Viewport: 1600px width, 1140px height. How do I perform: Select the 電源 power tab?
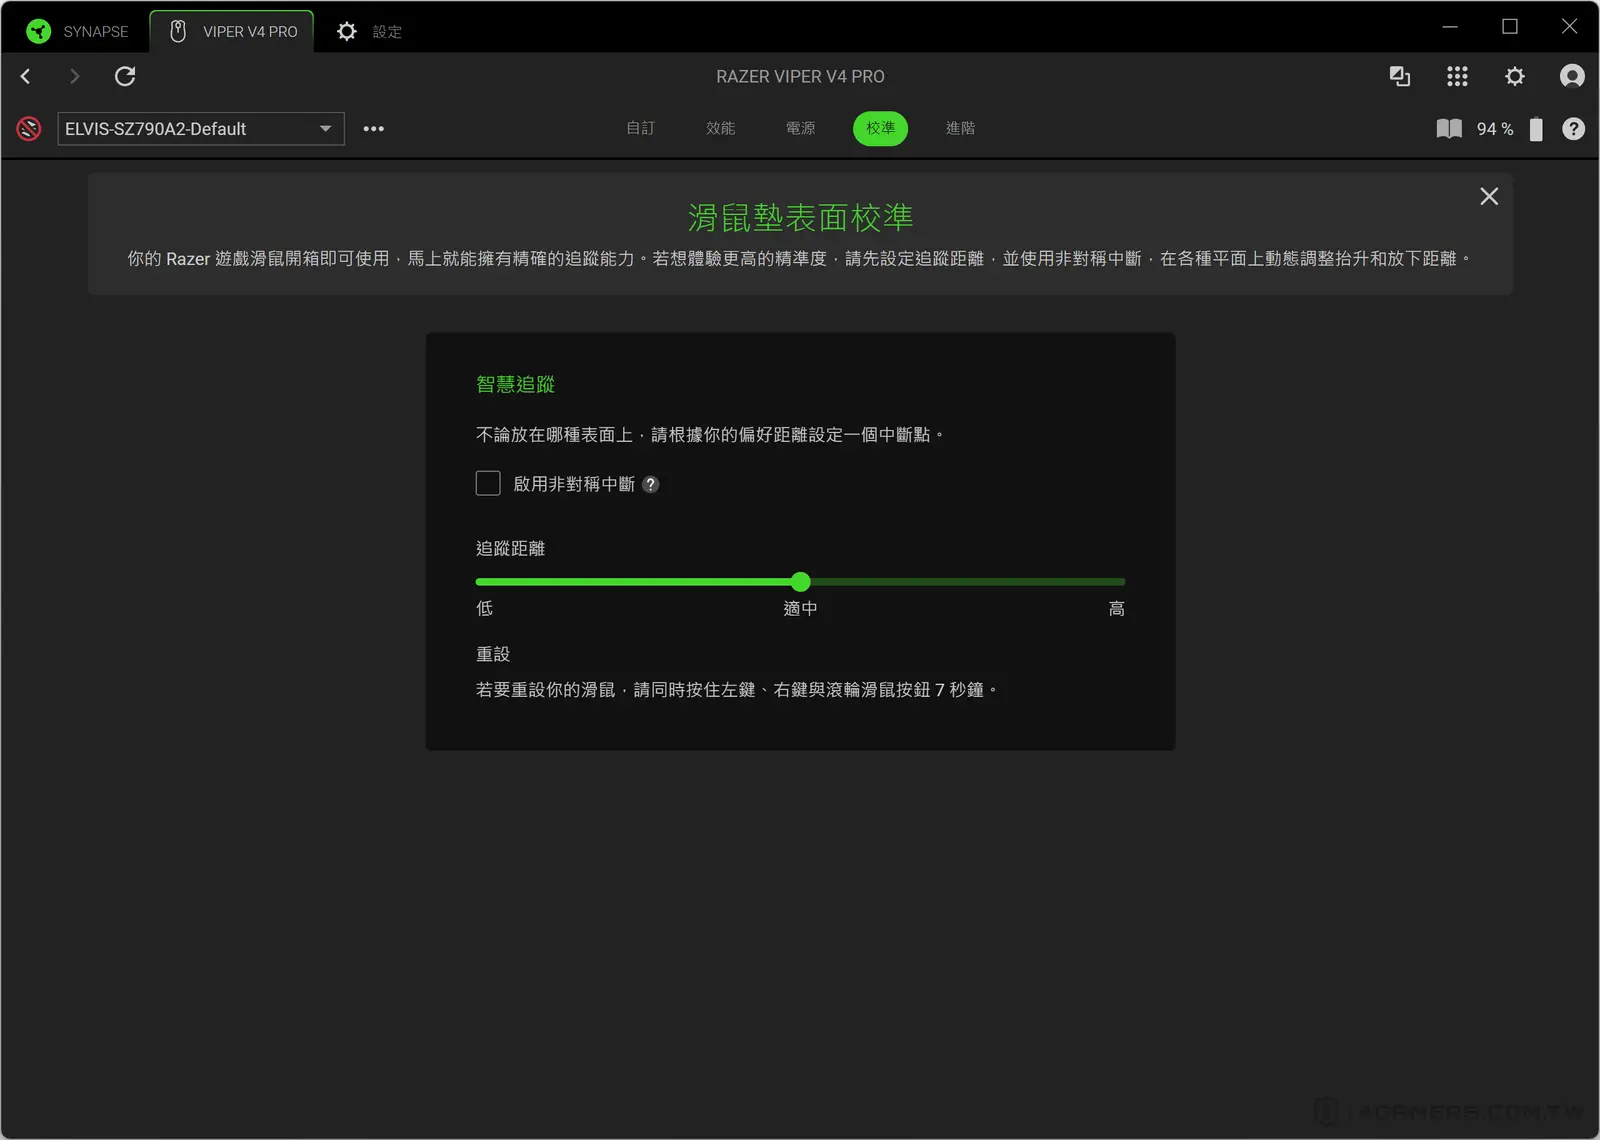[800, 128]
